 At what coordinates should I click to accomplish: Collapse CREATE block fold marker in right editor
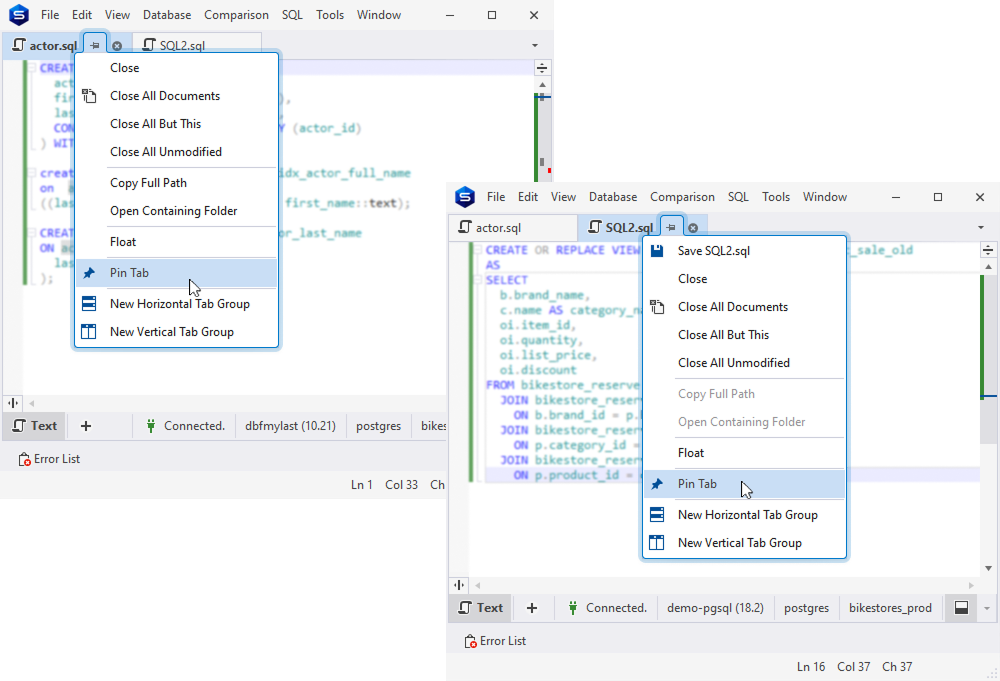coord(477,250)
